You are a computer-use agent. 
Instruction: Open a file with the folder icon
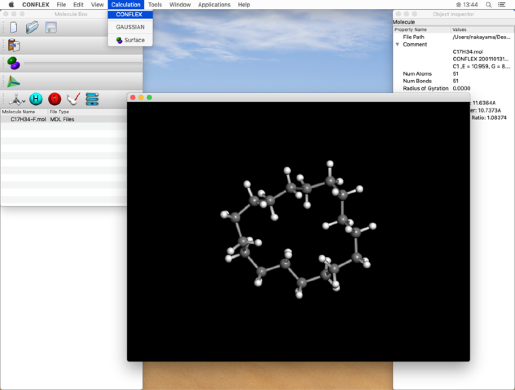tap(32, 27)
